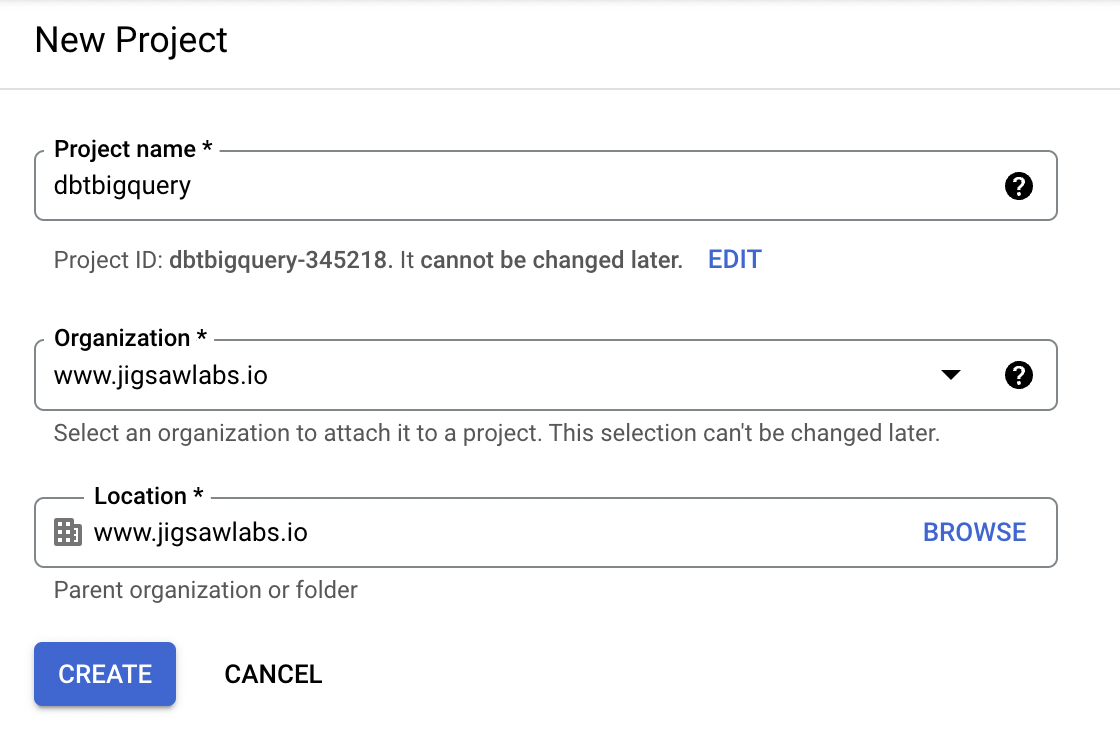Expand the Organization dropdown arrow
The image size is (1120, 730).
951,375
